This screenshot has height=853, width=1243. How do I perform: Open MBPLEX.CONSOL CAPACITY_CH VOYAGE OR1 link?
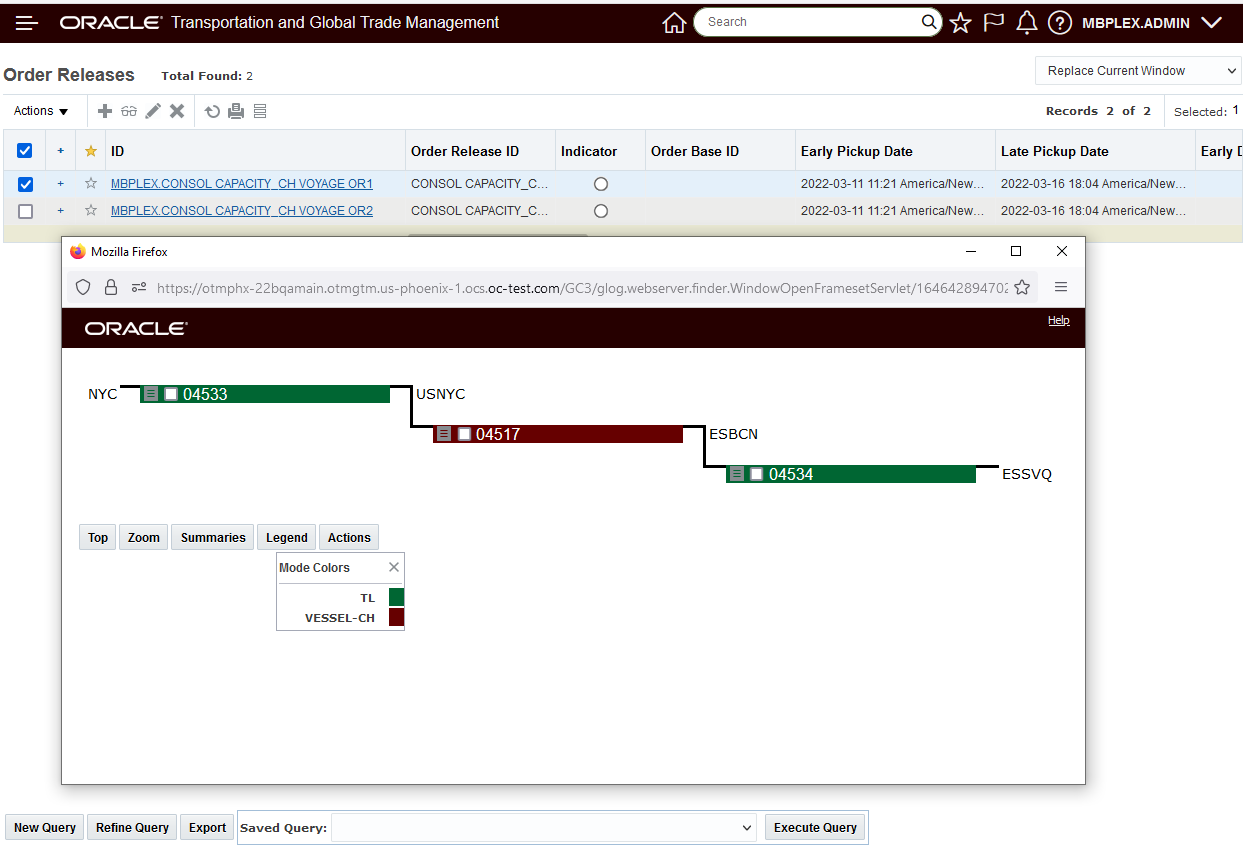[x=242, y=184]
